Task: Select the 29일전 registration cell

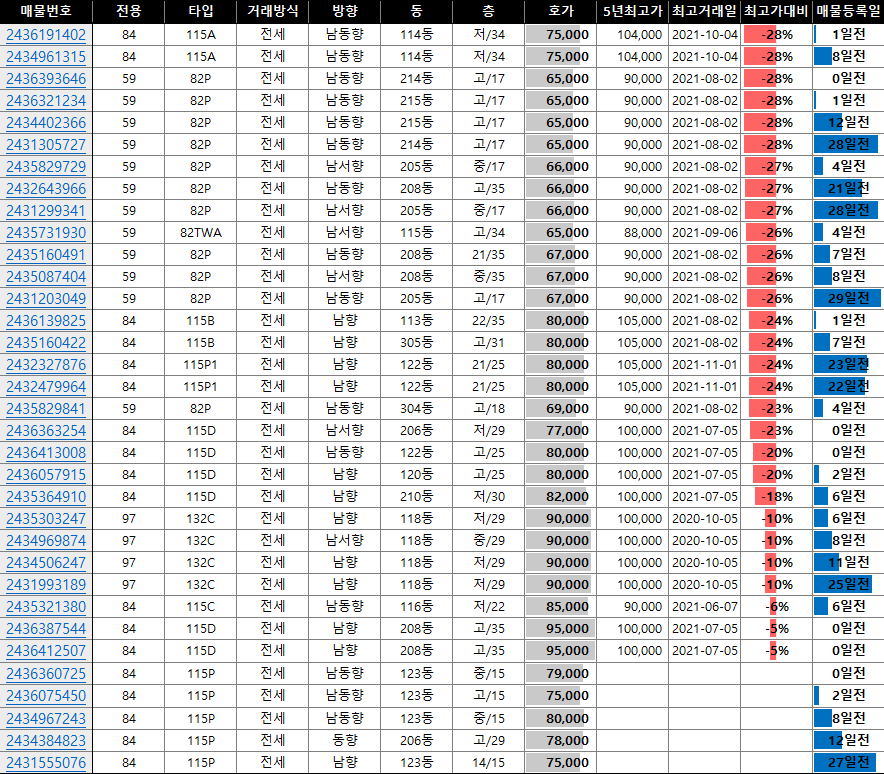Action: click(848, 299)
